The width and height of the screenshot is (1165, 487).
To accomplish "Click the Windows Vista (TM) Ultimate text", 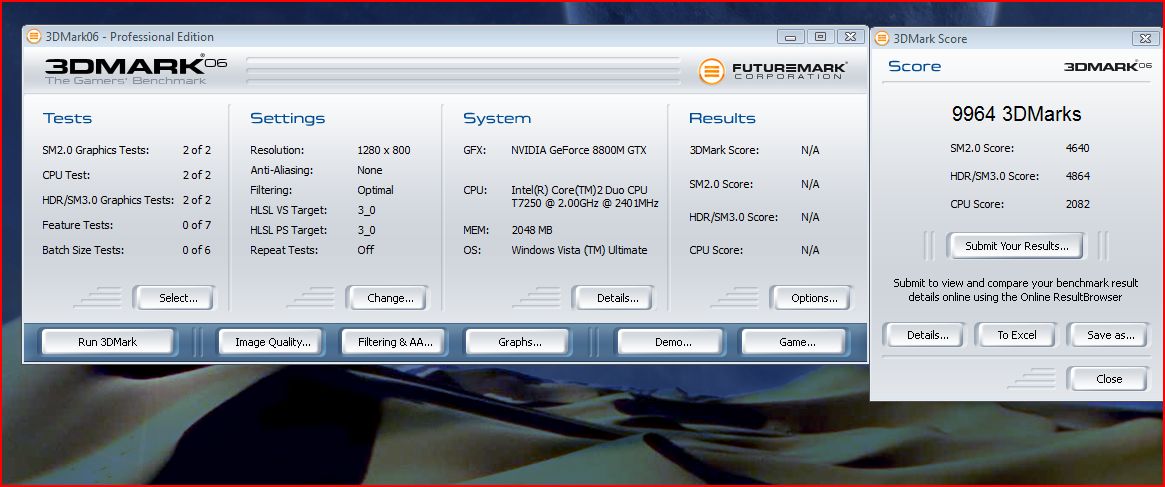I will pyautogui.click(x=580, y=250).
